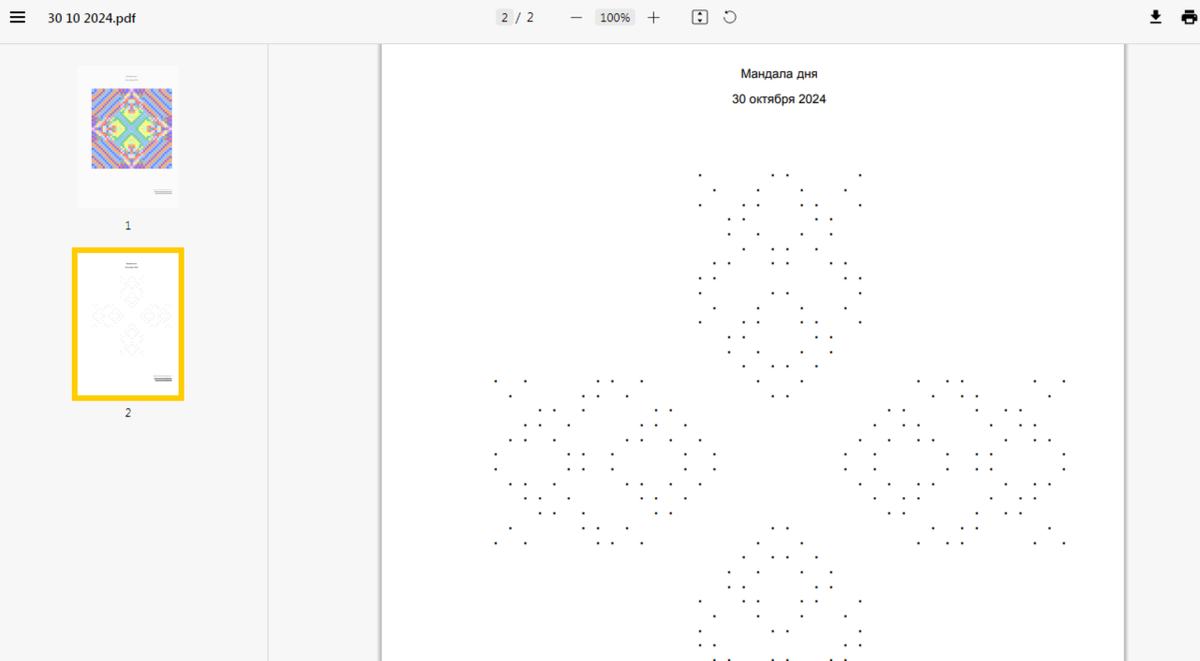Download the PDF file
This screenshot has width=1200, height=661.
point(1155,17)
